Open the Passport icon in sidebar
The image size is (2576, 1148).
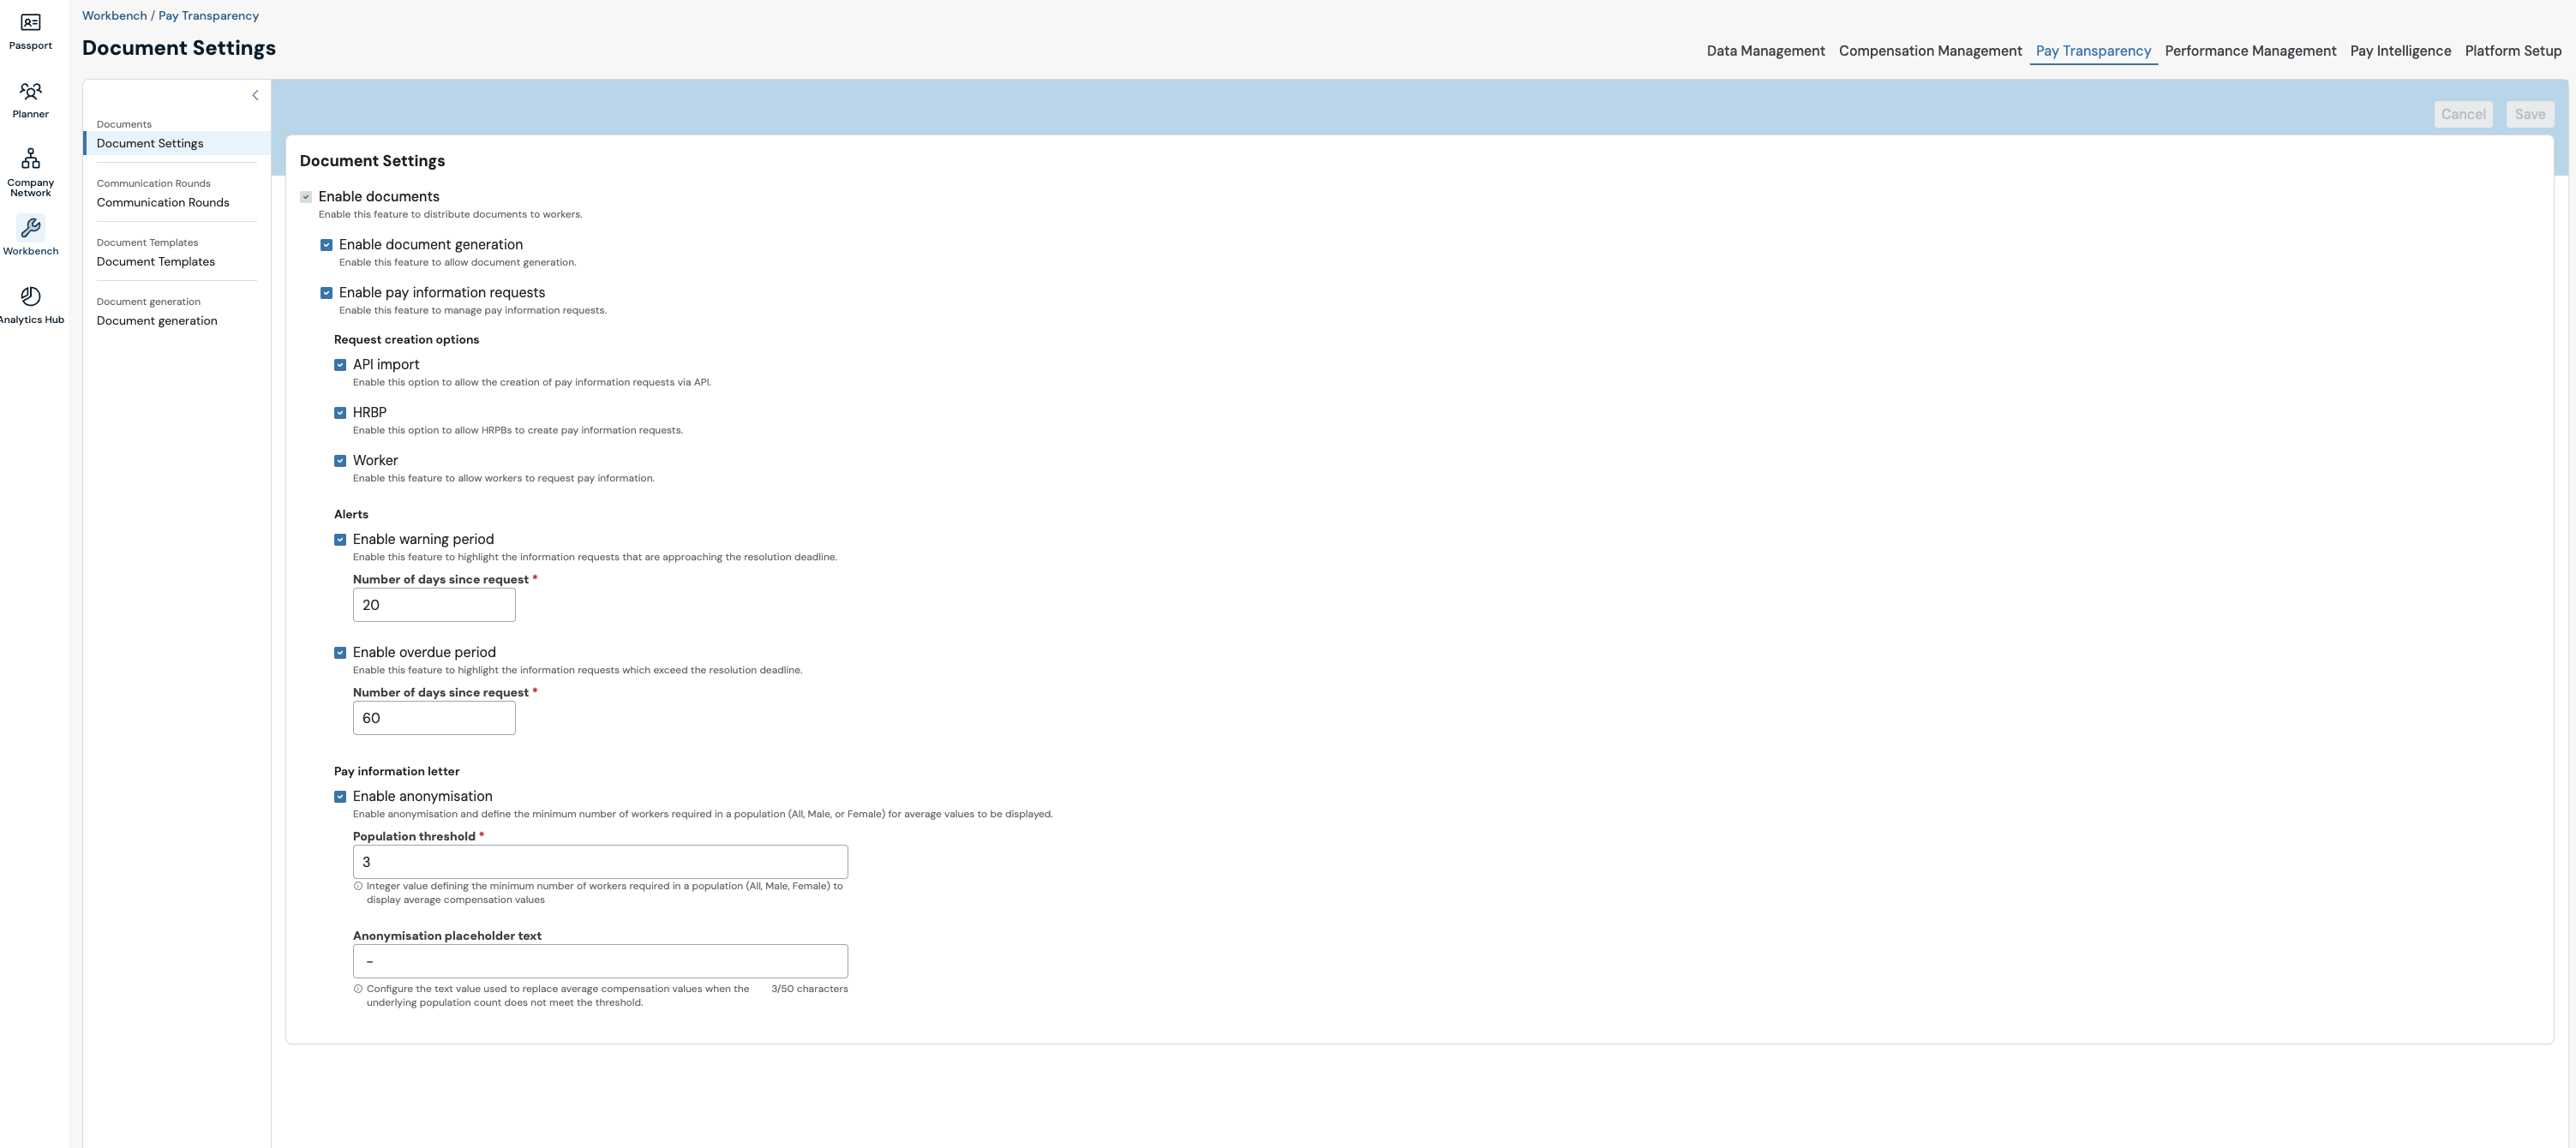[30, 23]
